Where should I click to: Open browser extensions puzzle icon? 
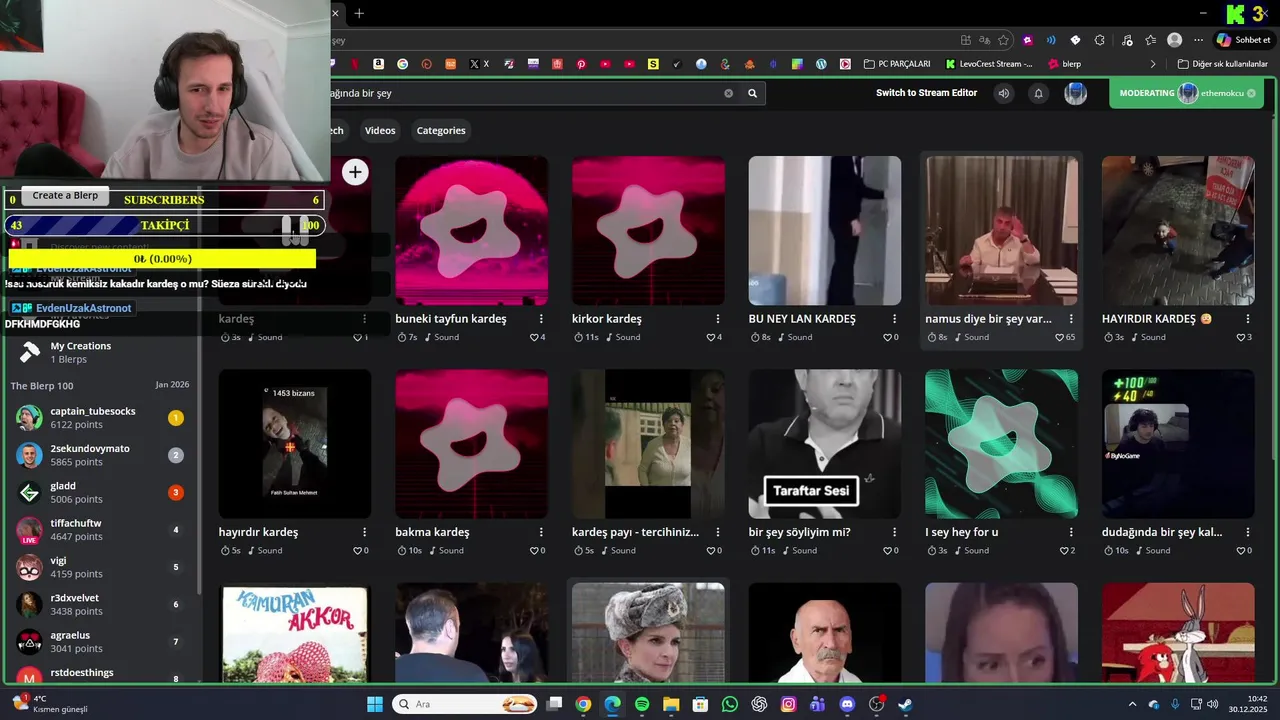click(x=1100, y=40)
